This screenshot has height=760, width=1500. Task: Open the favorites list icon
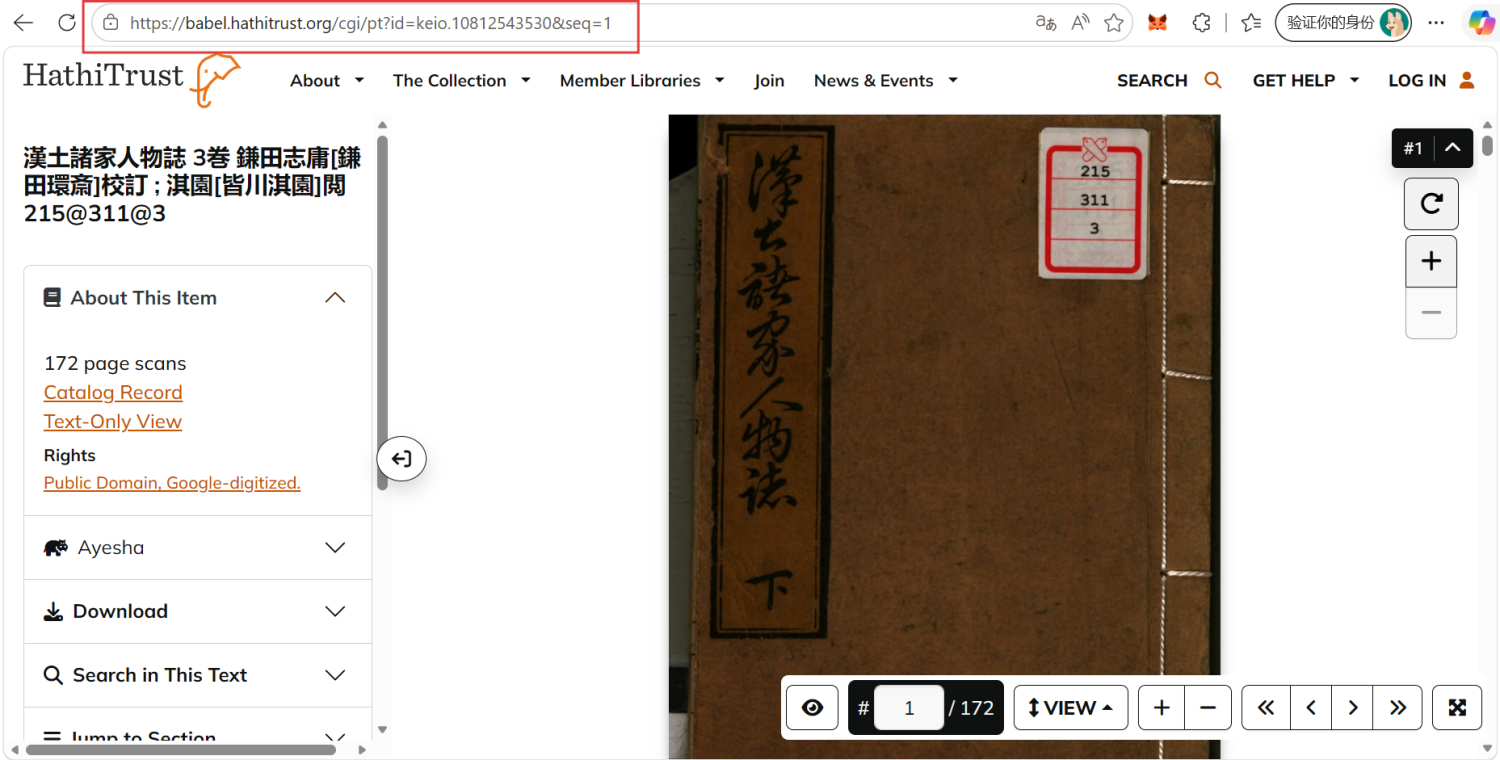[1251, 23]
